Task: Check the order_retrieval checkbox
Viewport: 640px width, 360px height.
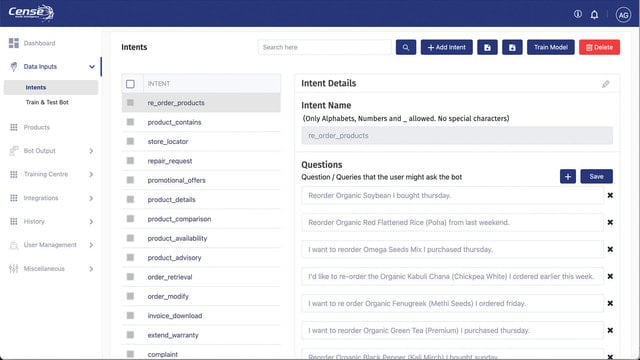Action: (130, 277)
